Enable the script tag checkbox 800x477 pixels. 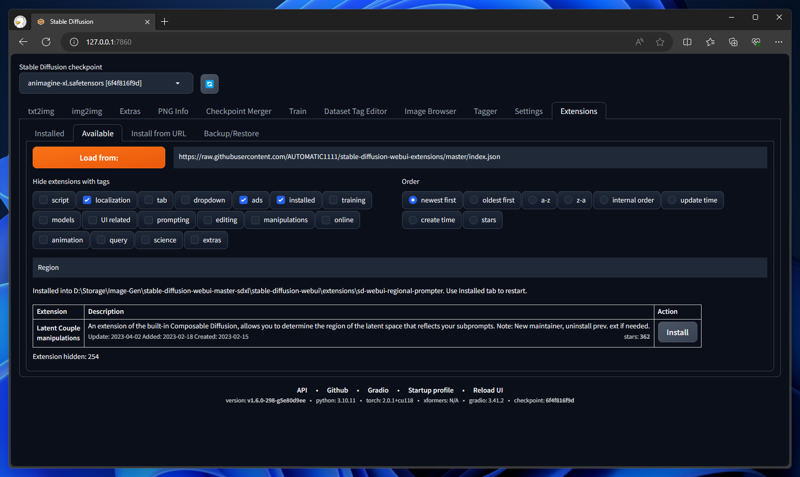click(43, 200)
